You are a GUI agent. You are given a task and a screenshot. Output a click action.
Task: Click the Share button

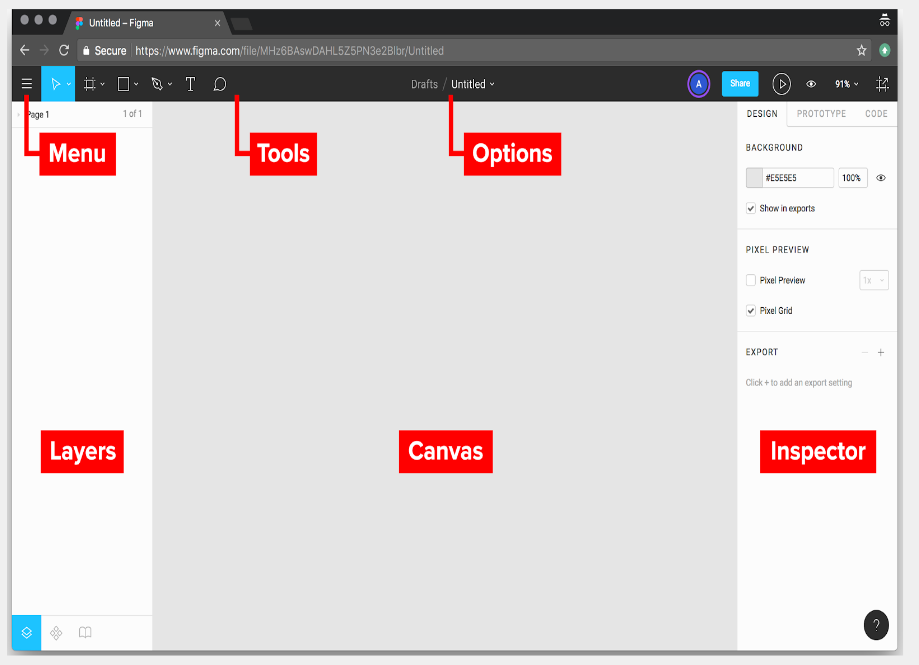[x=739, y=84]
